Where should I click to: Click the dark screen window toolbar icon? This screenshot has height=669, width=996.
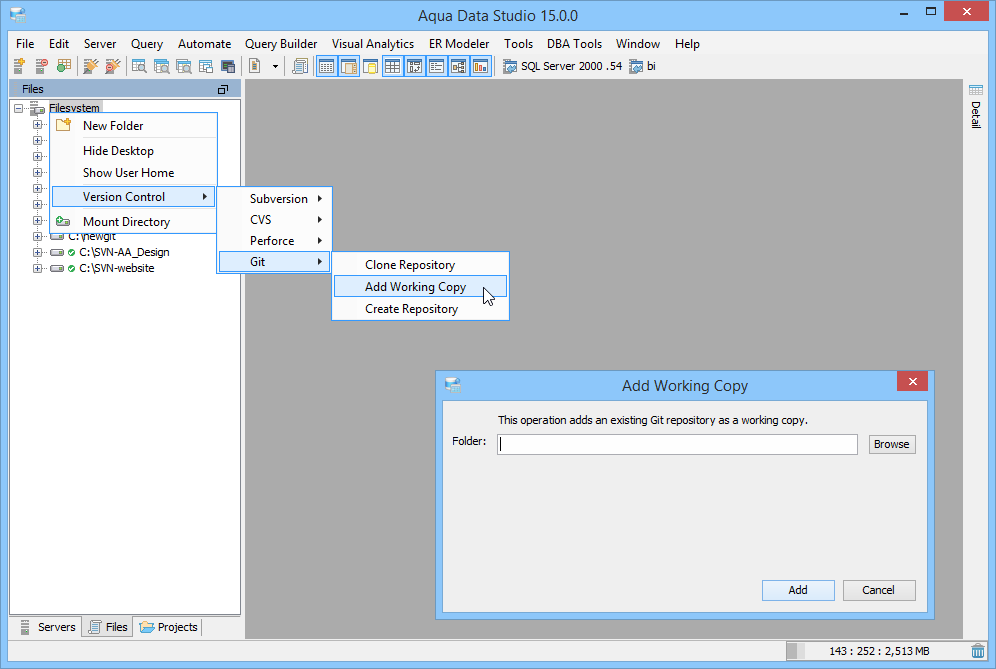click(x=228, y=65)
